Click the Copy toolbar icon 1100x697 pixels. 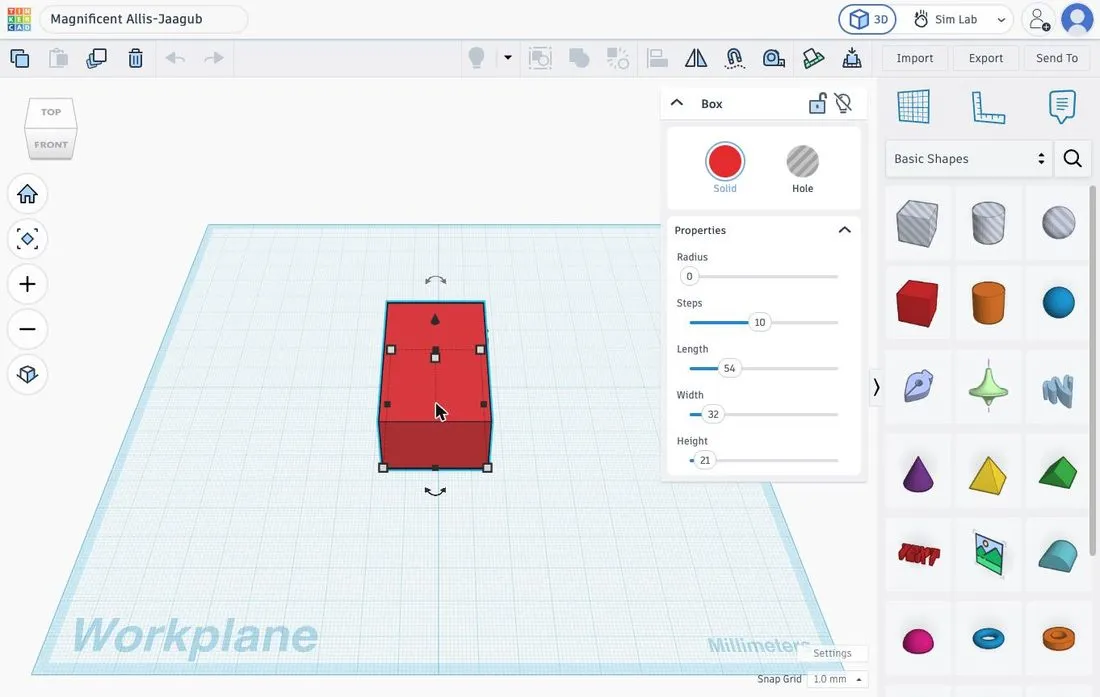tap(20, 58)
